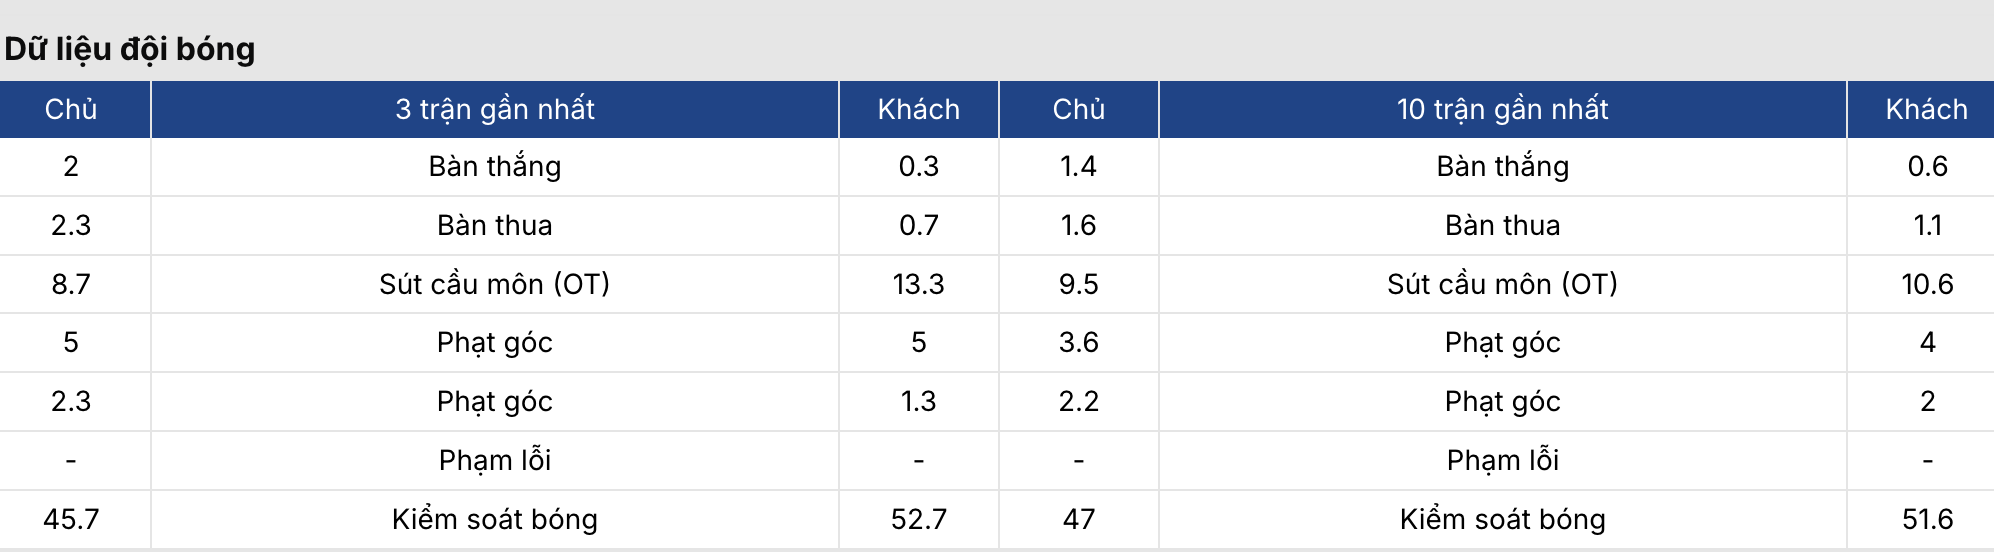
Task: Click the "Chủ" header left of "3 trận gần nhất"
Action: tap(71, 109)
